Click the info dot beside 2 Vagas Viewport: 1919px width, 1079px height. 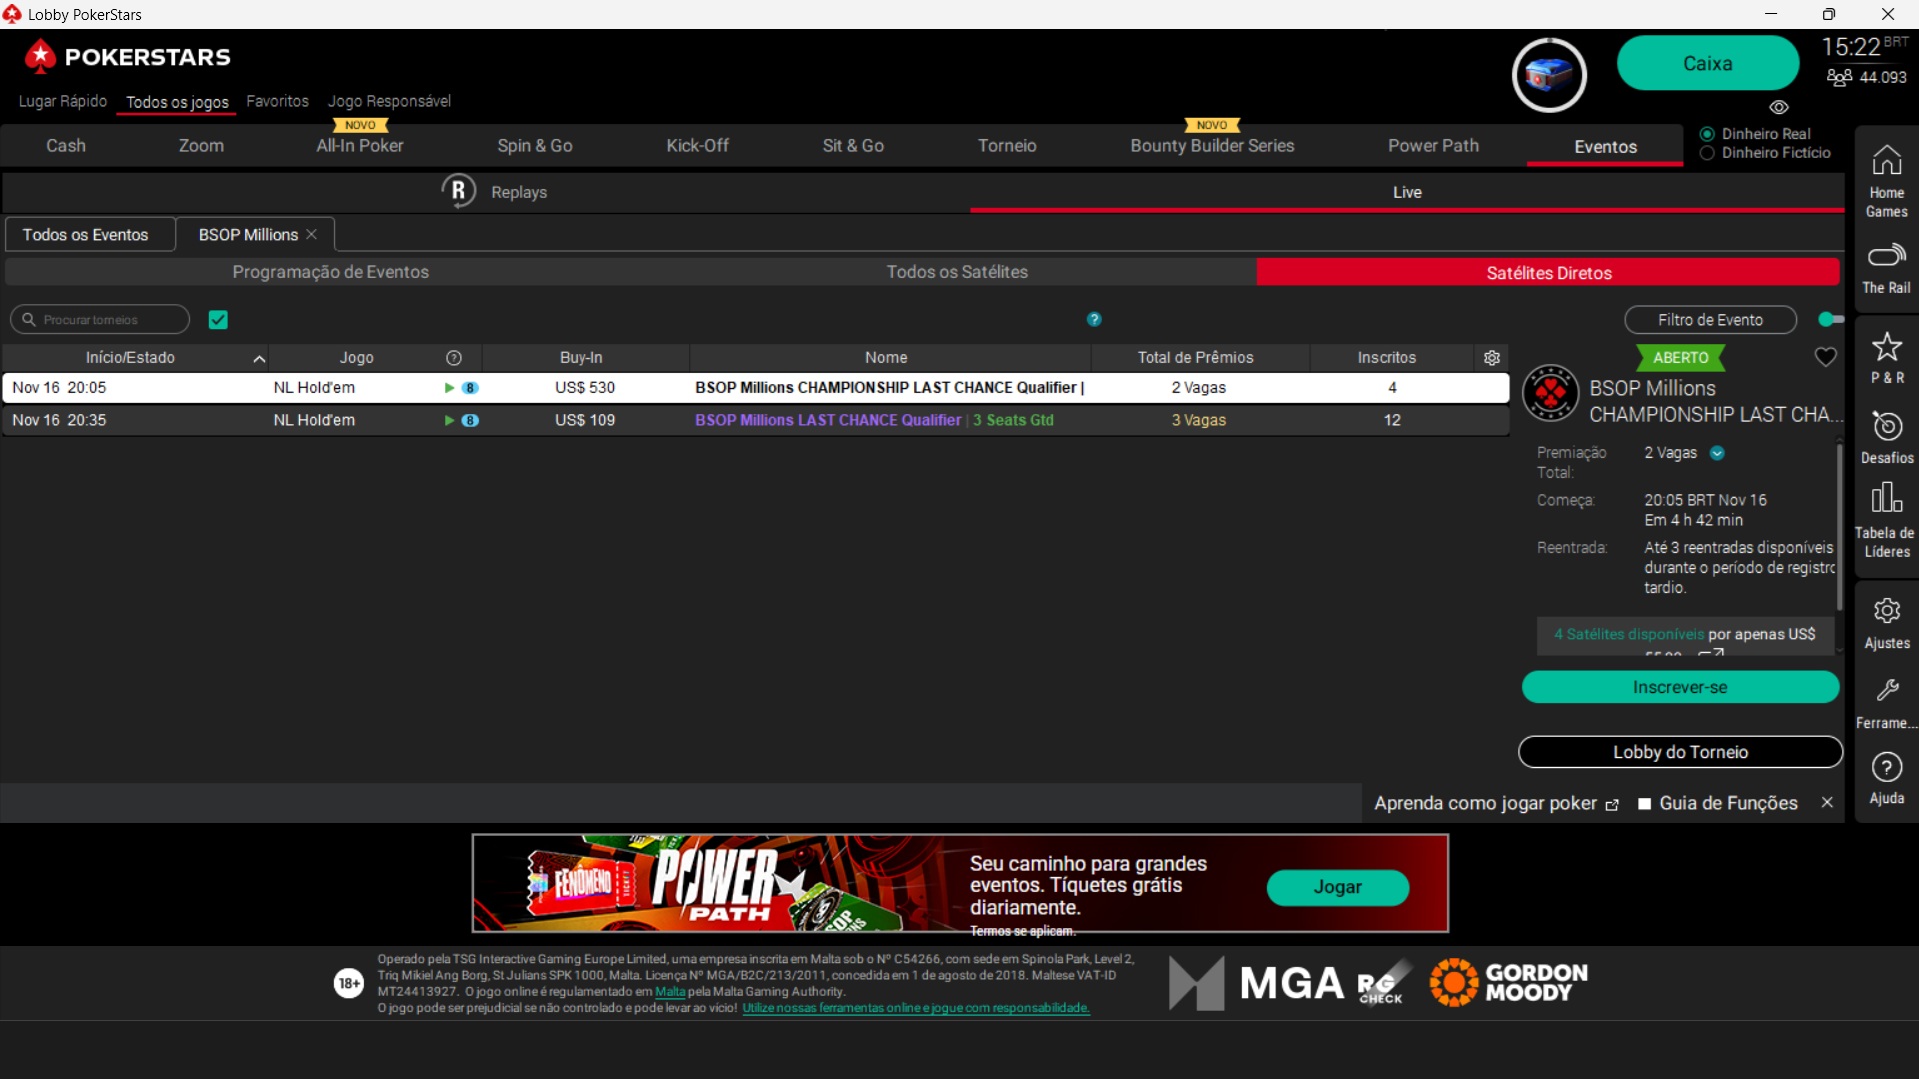click(1717, 453)
